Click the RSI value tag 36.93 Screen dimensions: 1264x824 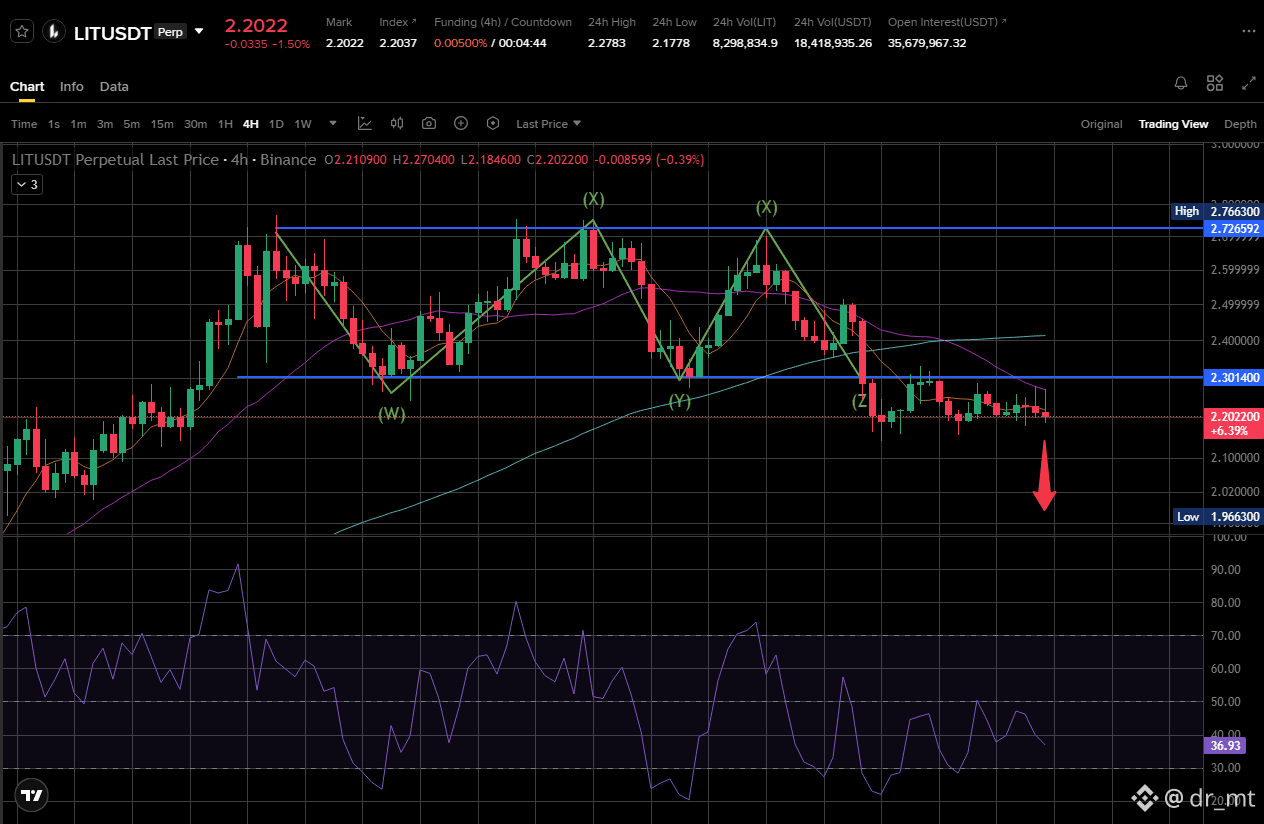[1225, 746]
